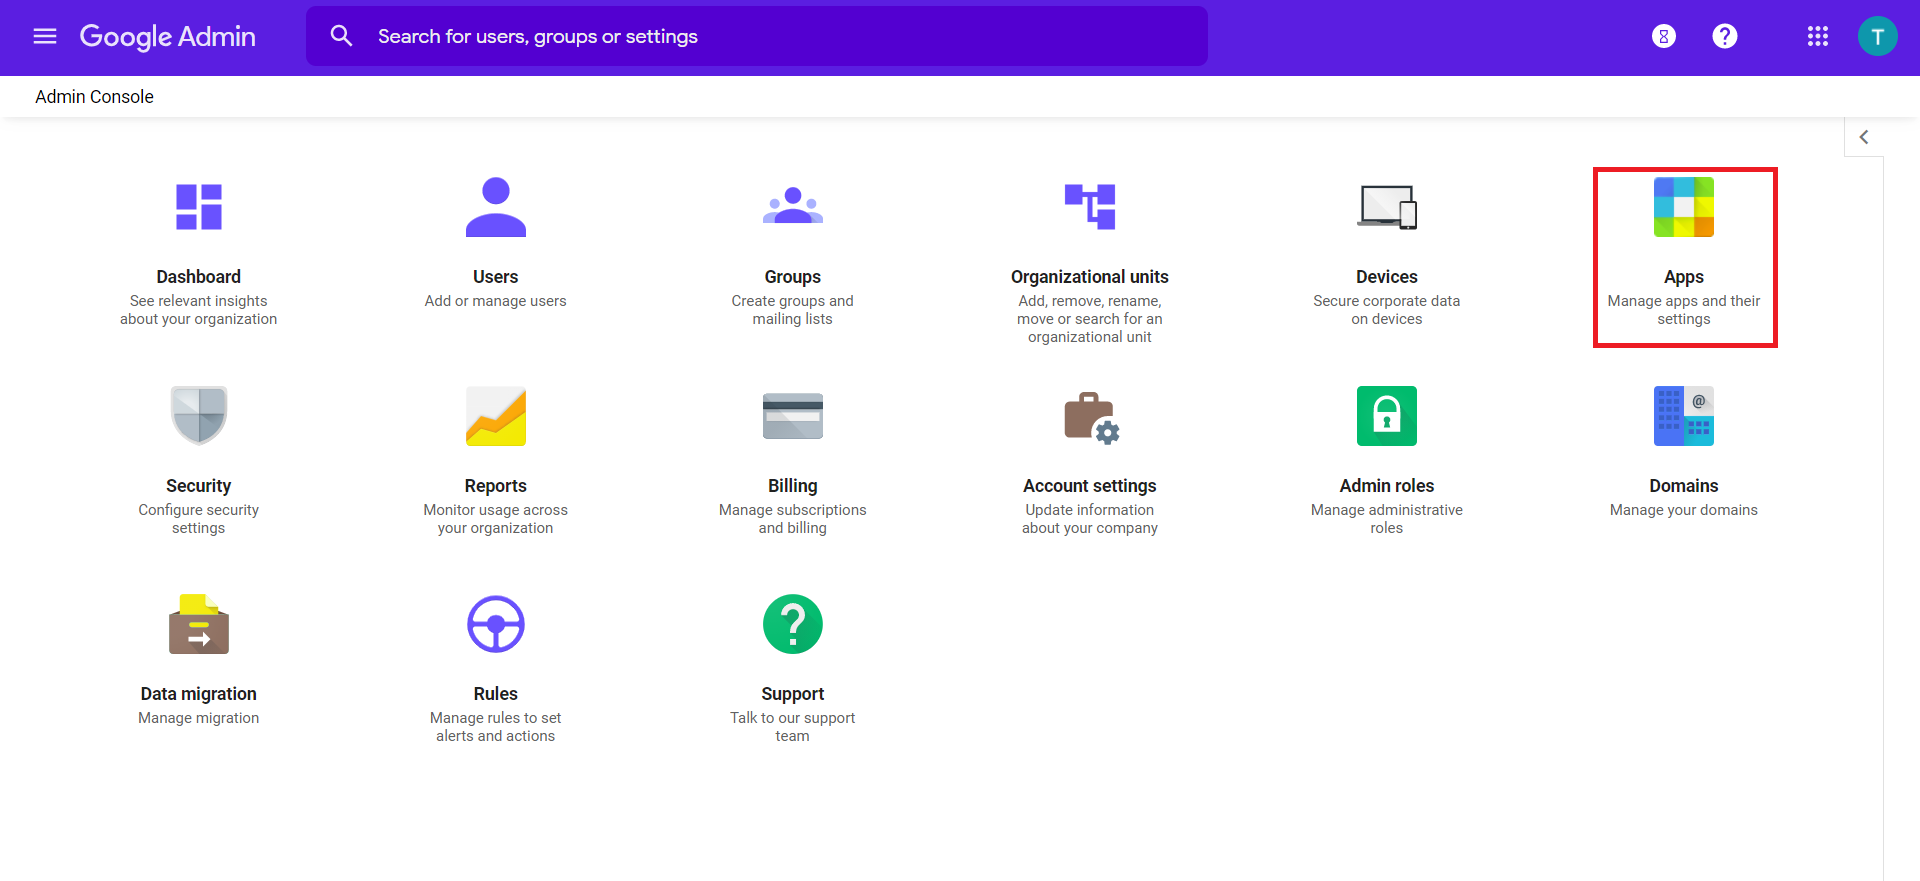Open the Data migration box icon
Screen dimensions: 1920x881
[199, 624]
